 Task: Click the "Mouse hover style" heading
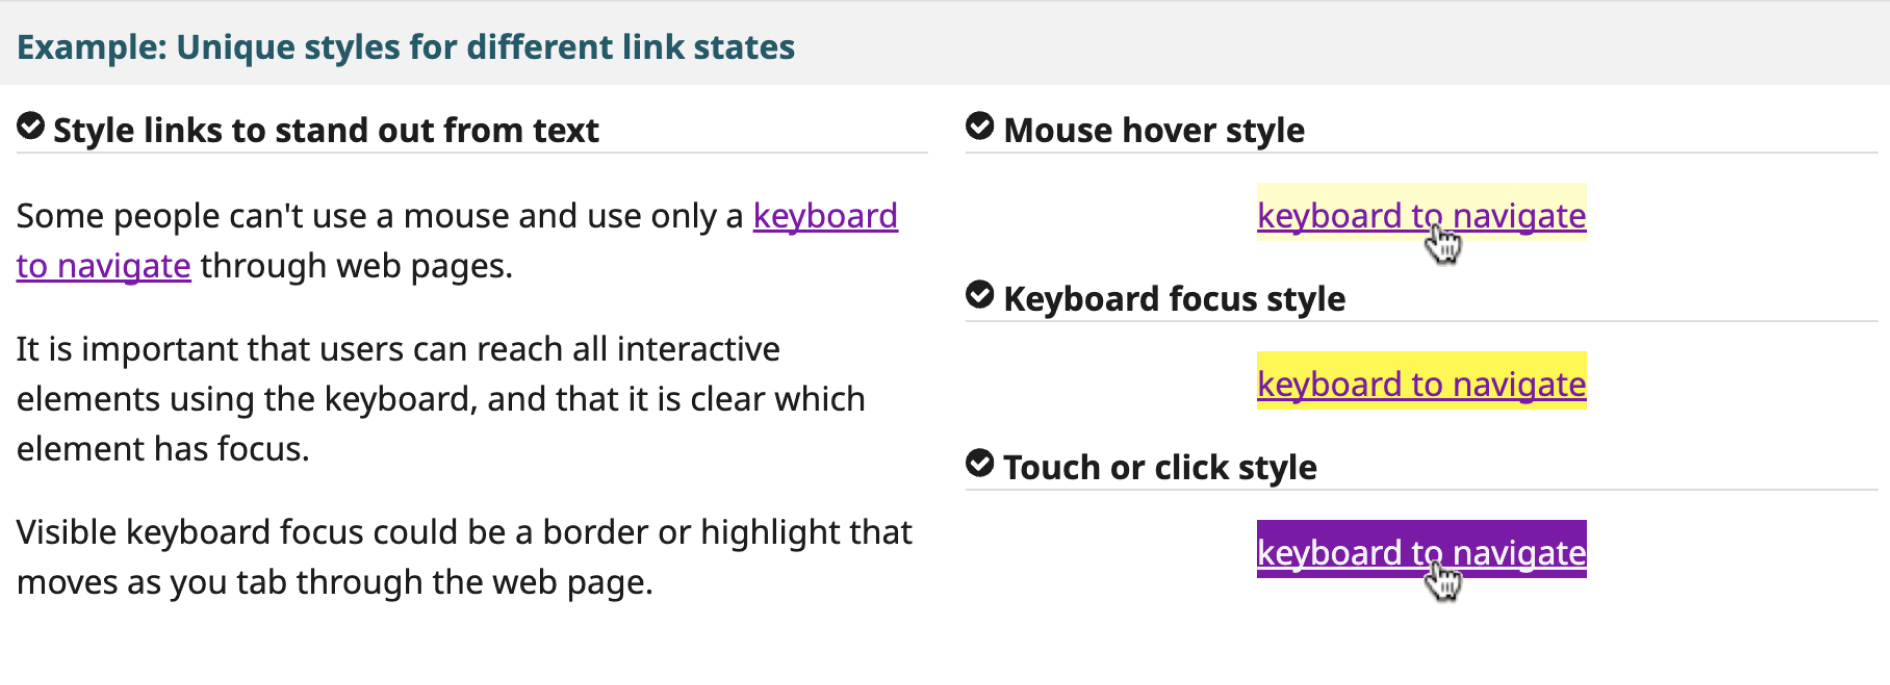[x=1154, y=130]
